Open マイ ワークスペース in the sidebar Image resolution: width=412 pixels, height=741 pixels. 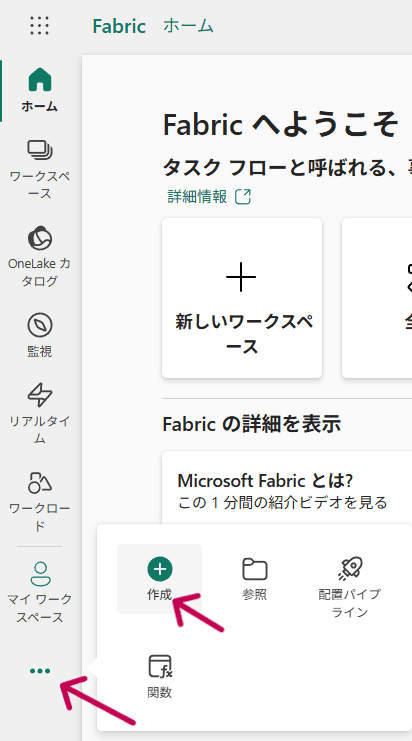[x=40, y=592]
